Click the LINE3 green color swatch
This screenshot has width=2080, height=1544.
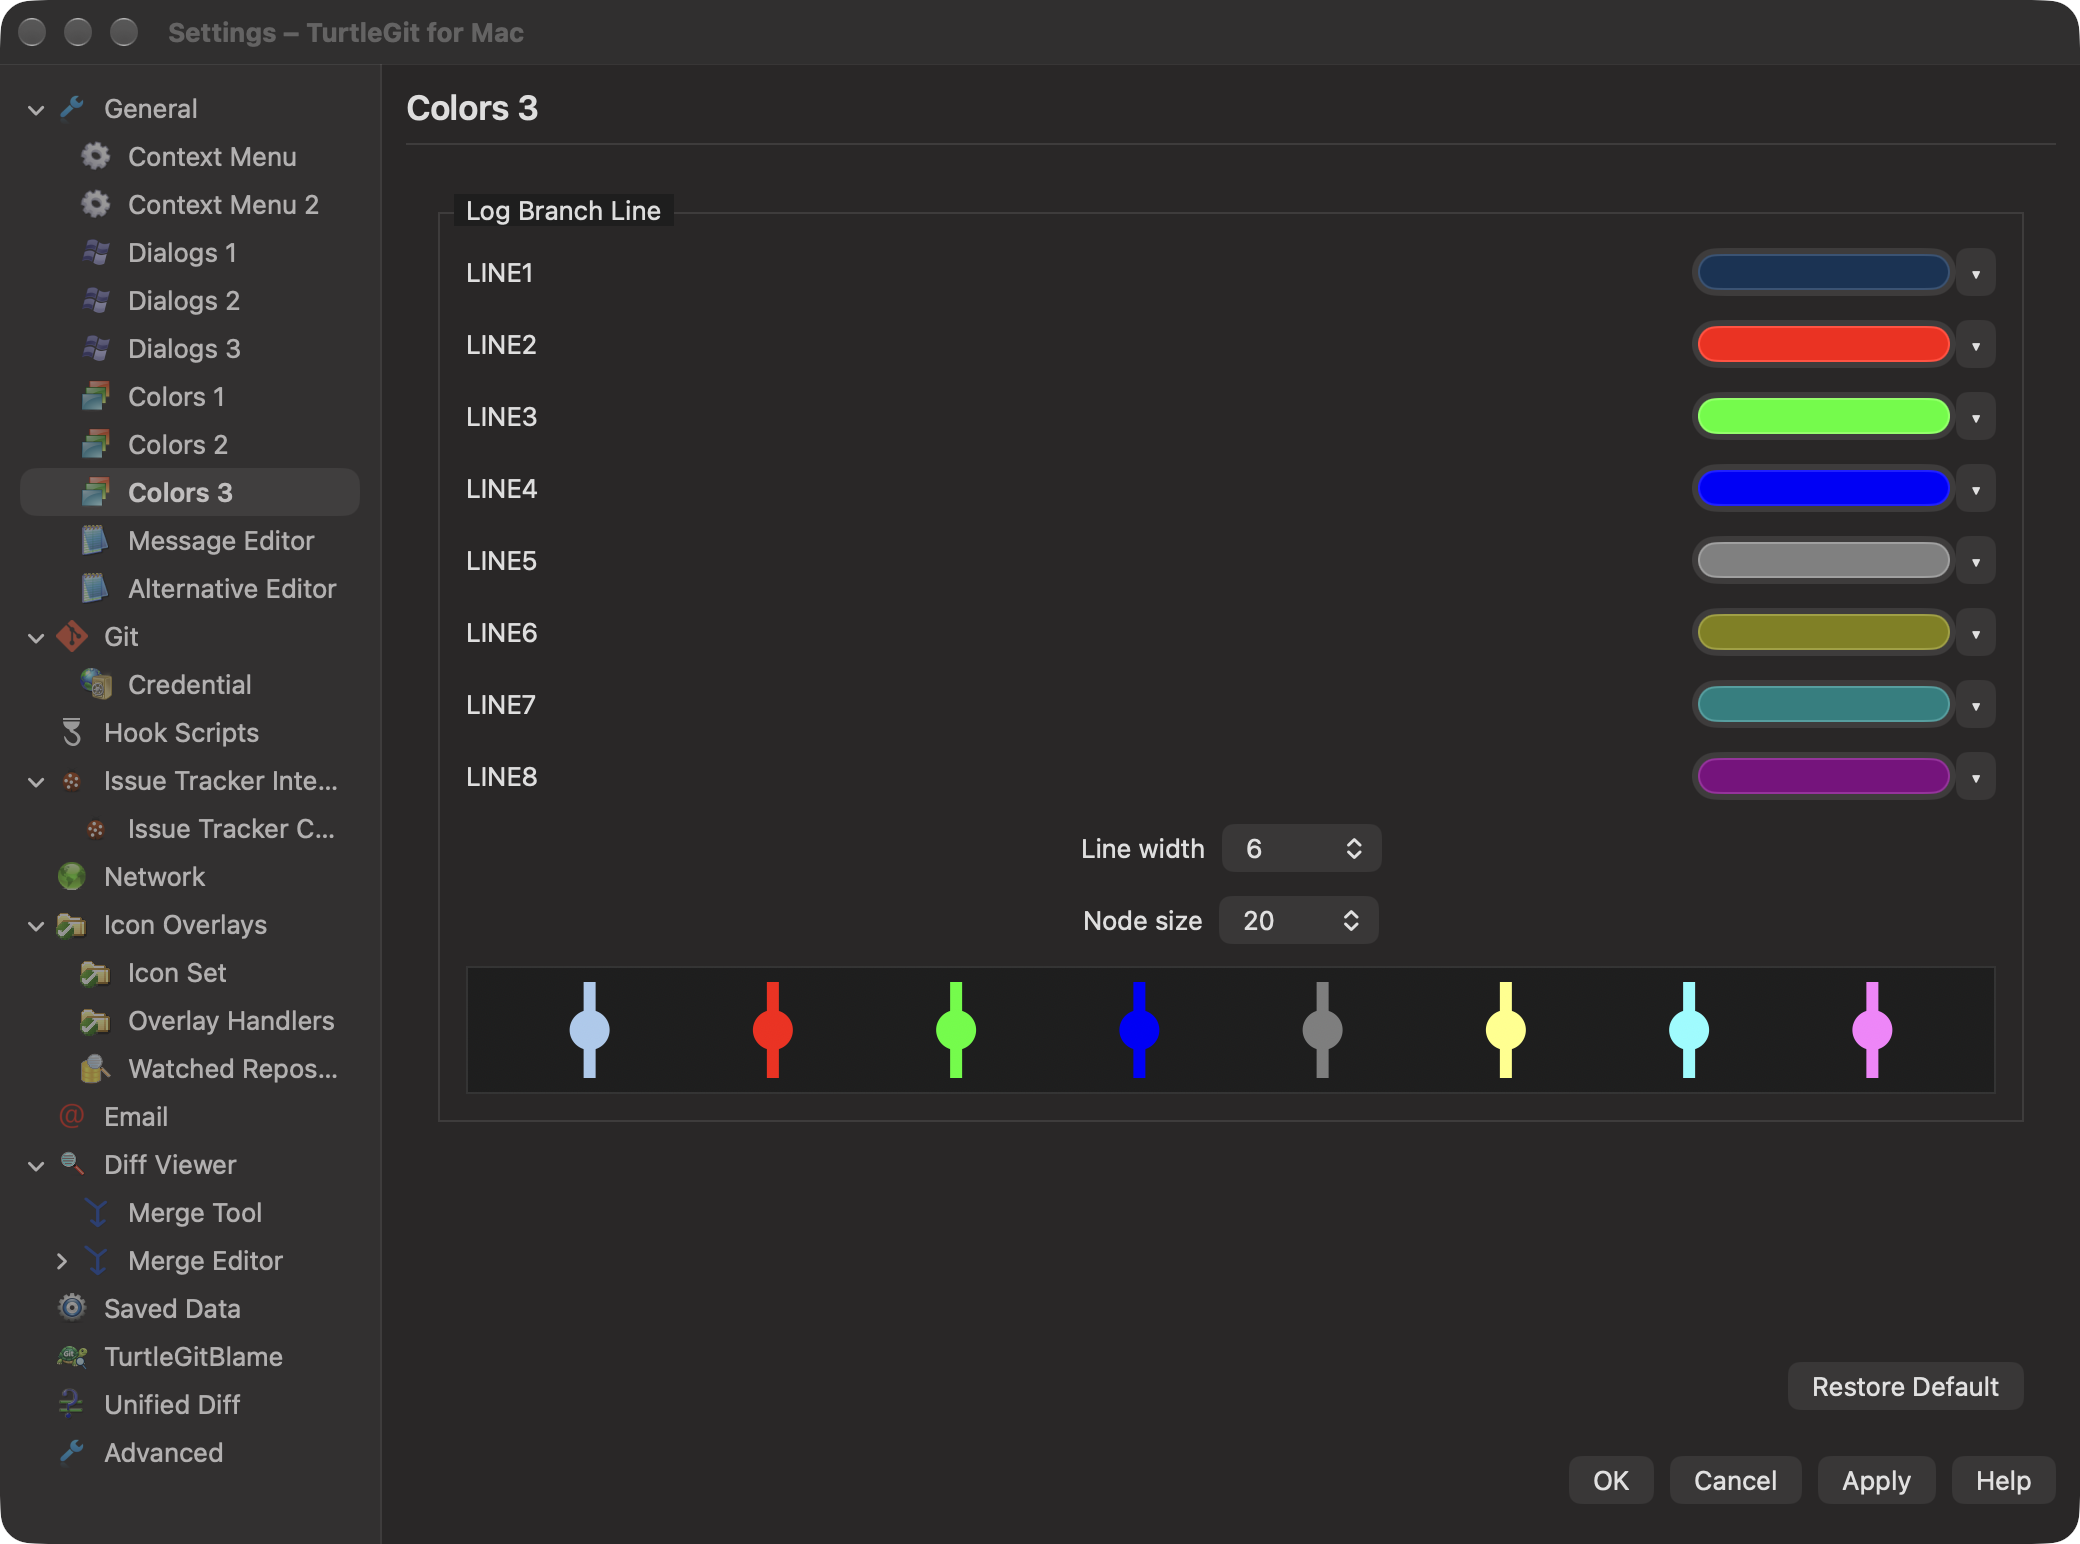(1823, 417)
